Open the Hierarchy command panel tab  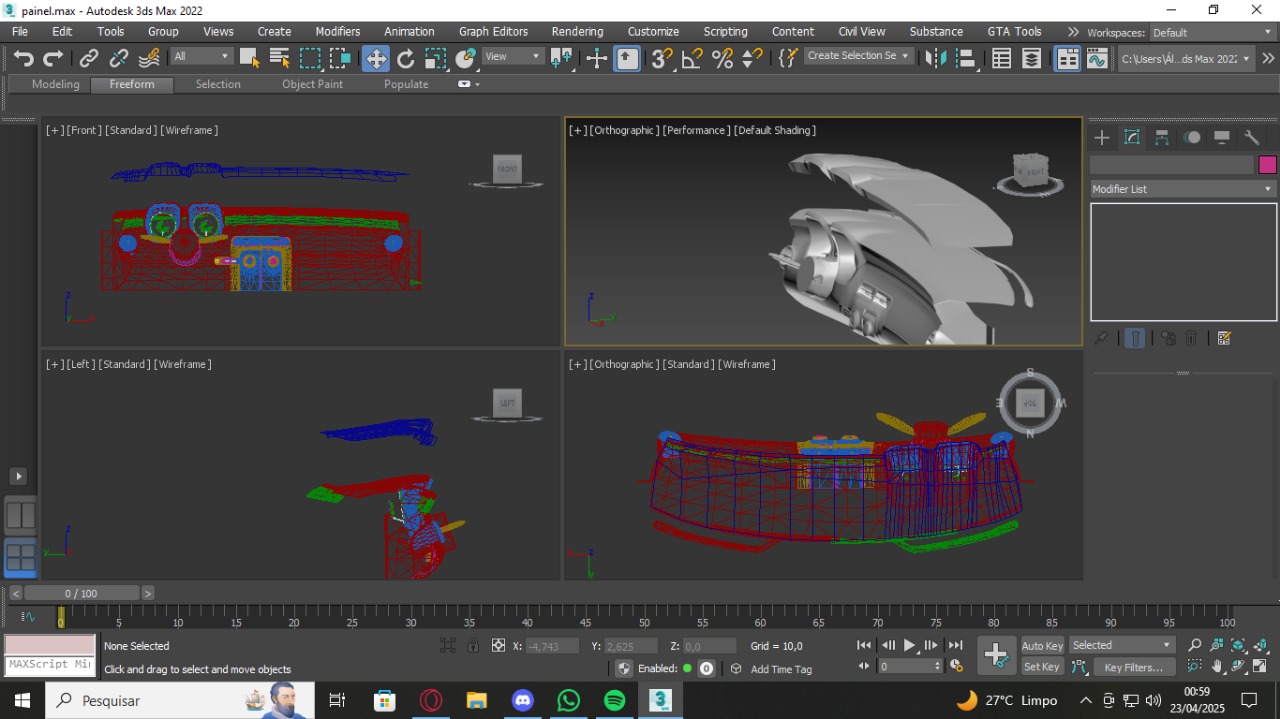(x=1162, y=138)
